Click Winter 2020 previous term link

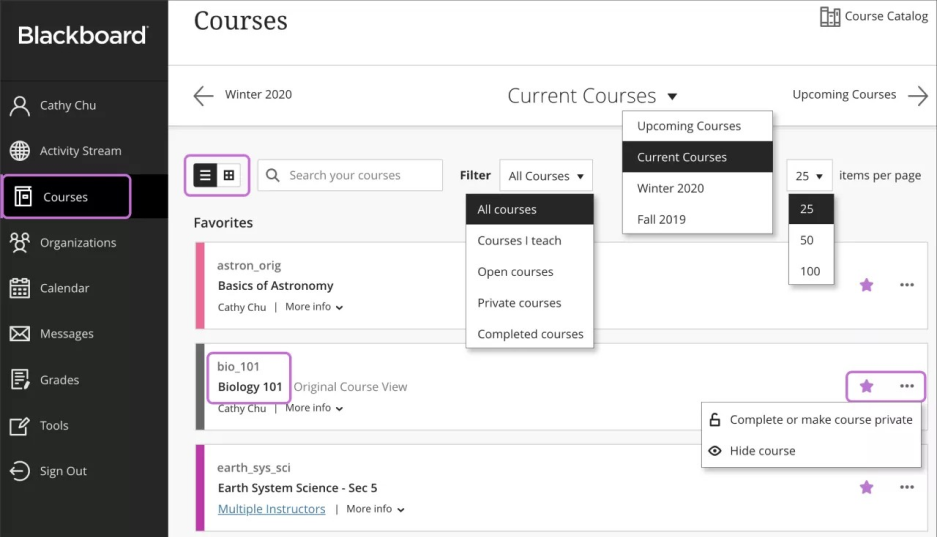coord(258,94)
